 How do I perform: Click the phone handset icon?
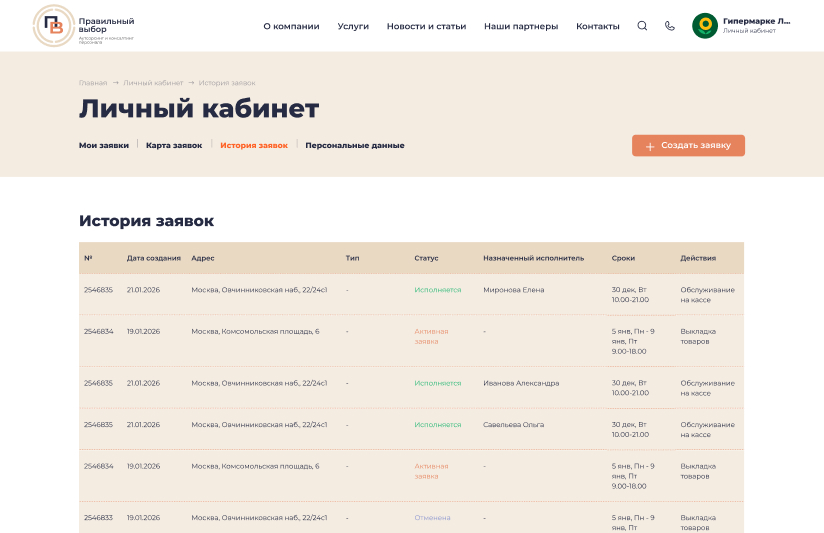click(x=670, y=26)
